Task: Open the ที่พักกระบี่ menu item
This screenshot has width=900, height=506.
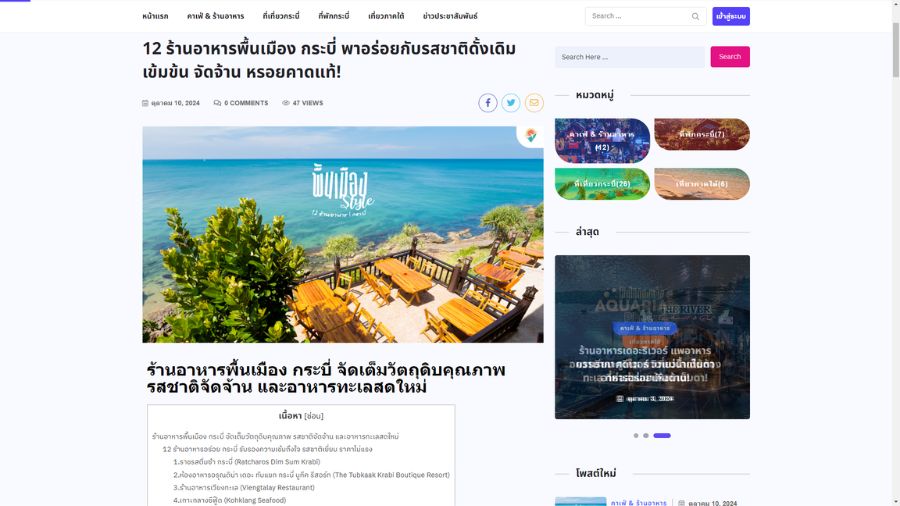Action: click(333, 16)
